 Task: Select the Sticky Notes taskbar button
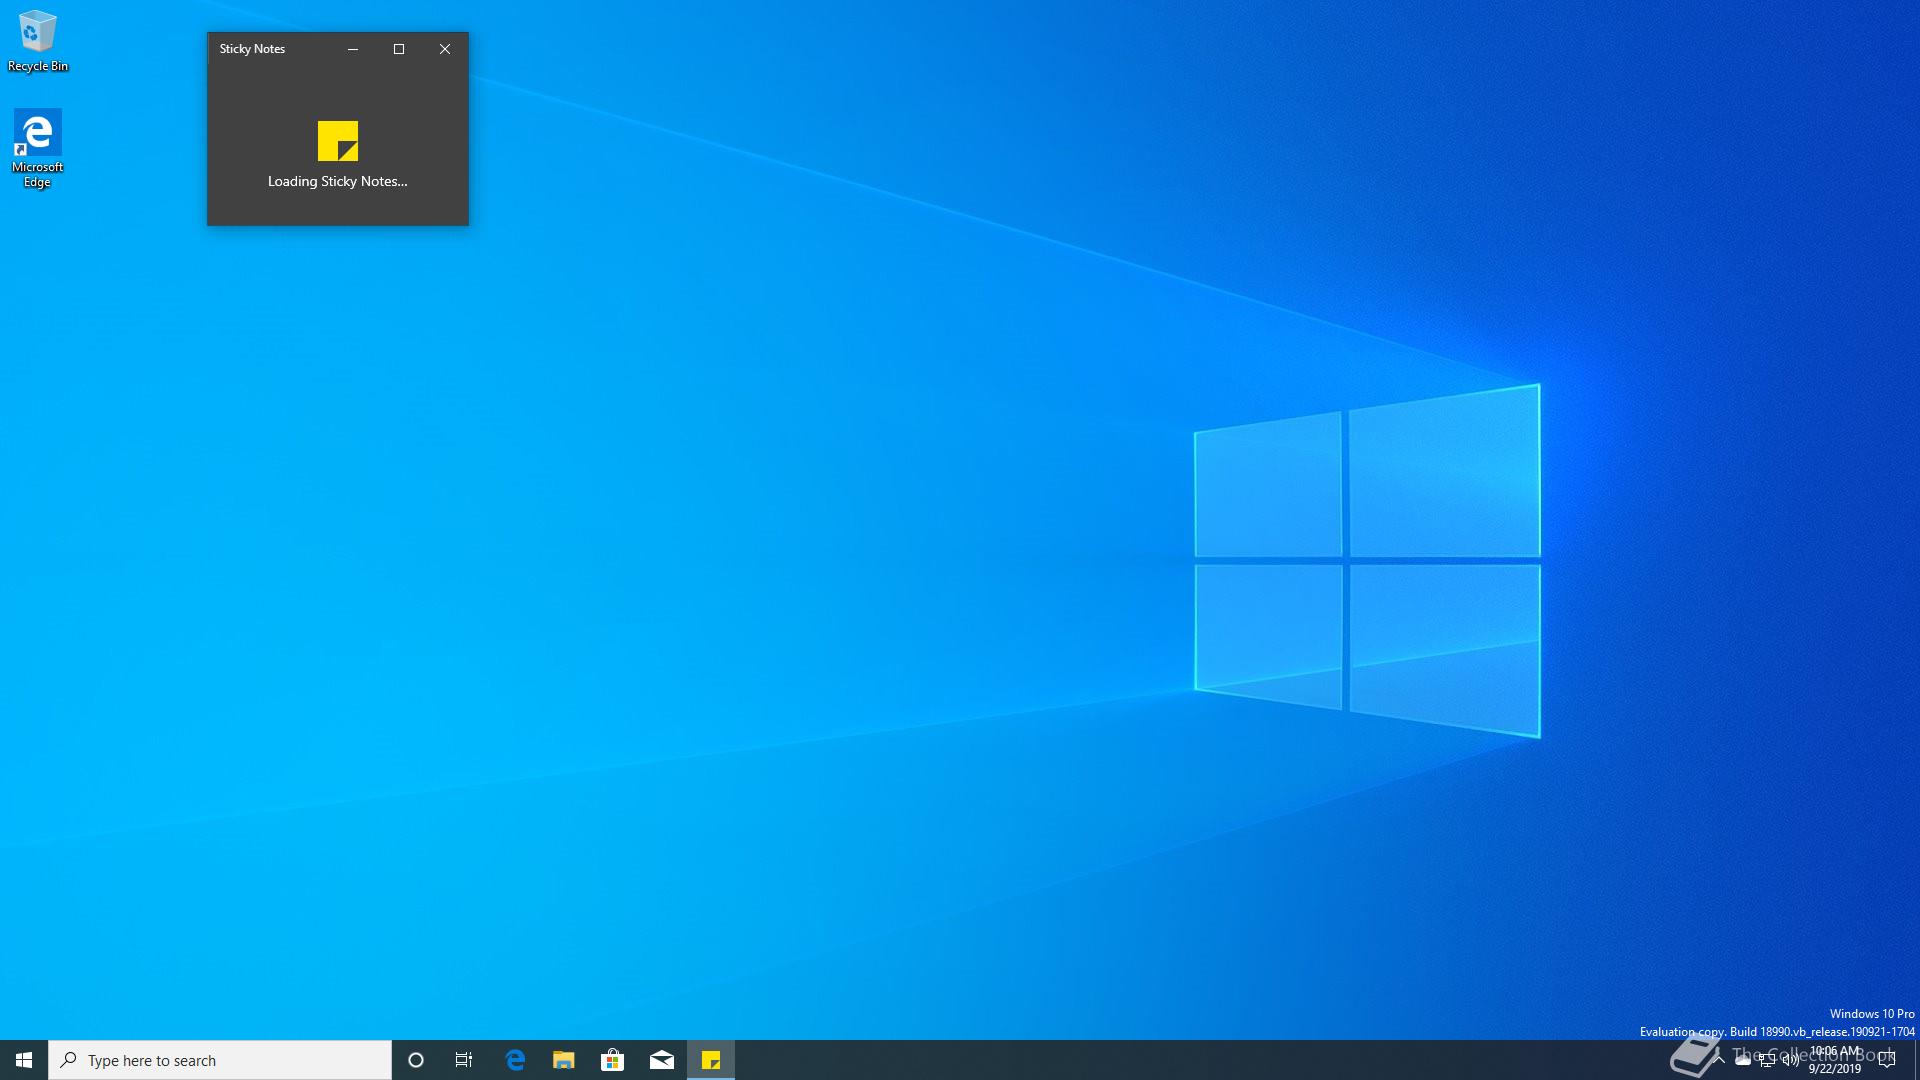coord(711,1060)
